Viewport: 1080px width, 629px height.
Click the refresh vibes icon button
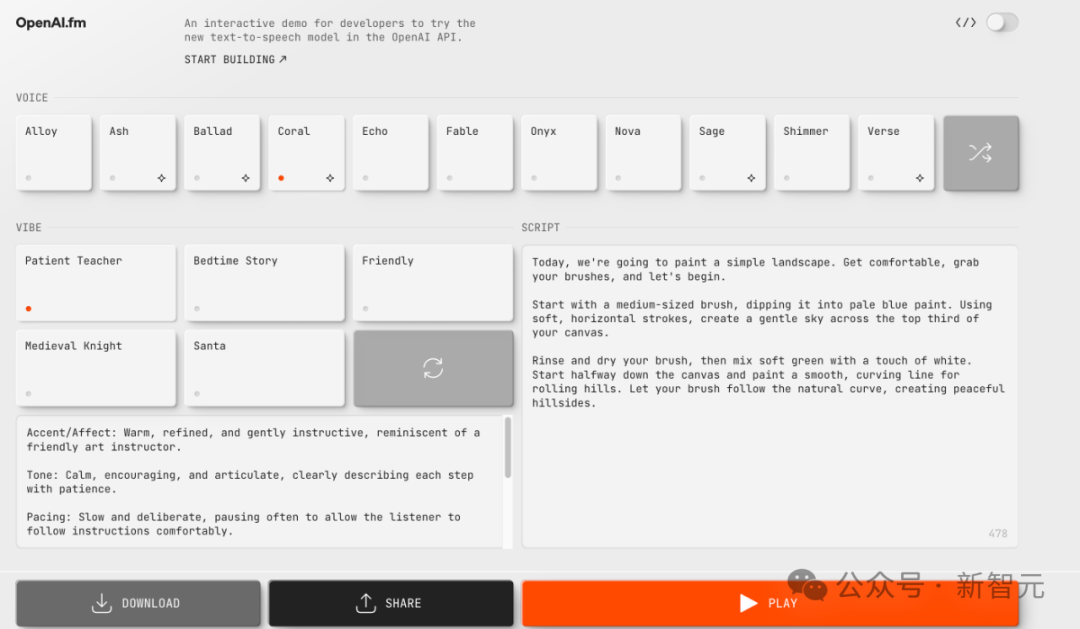coord(433,368)
